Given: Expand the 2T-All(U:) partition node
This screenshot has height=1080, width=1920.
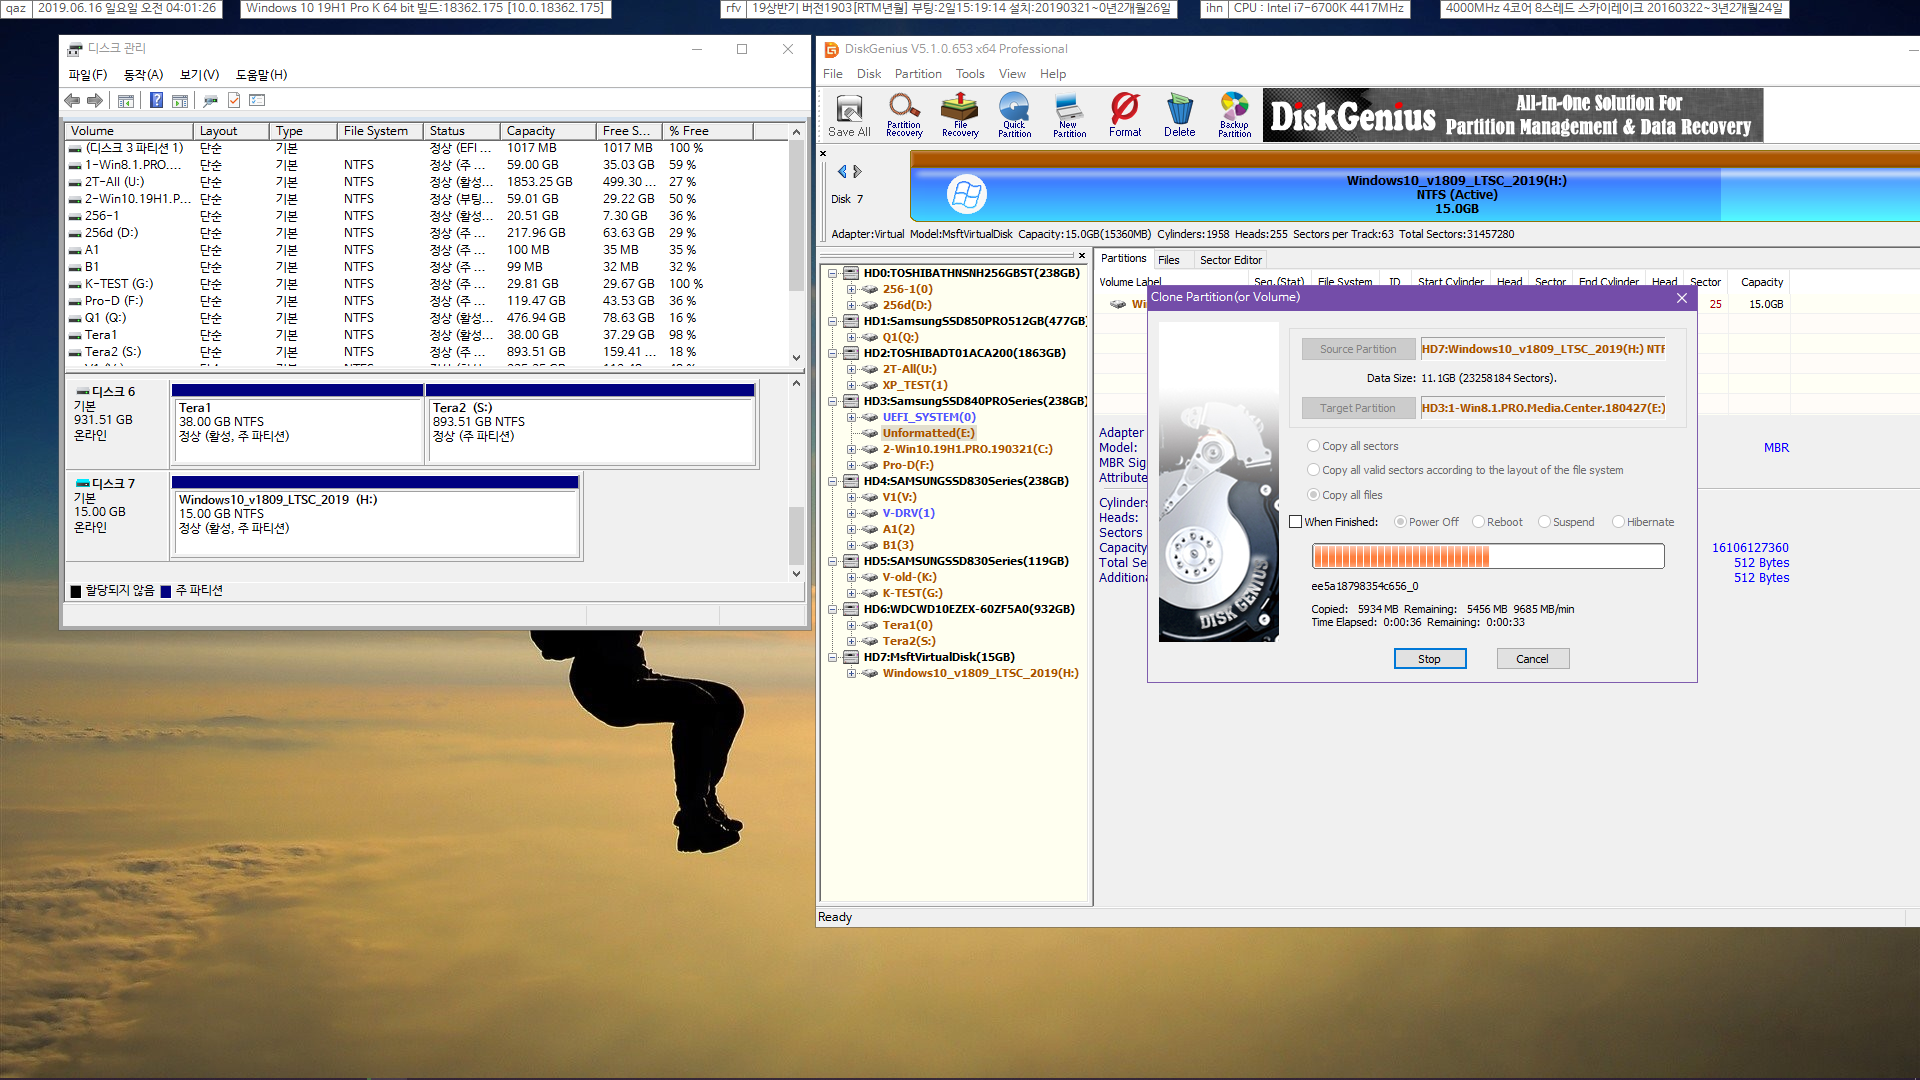Looking at the screenshot, I should pos(851,369).
